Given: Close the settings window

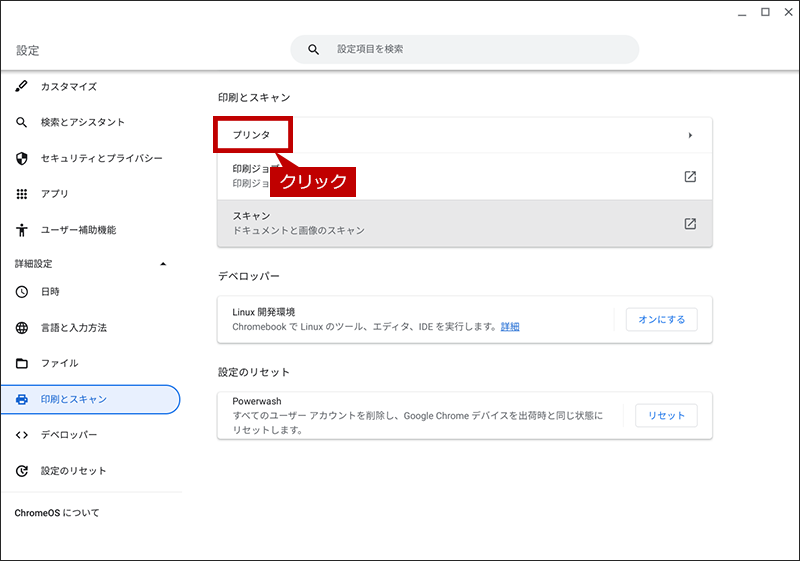Looking at the screenshot, I should pos(789,12).
